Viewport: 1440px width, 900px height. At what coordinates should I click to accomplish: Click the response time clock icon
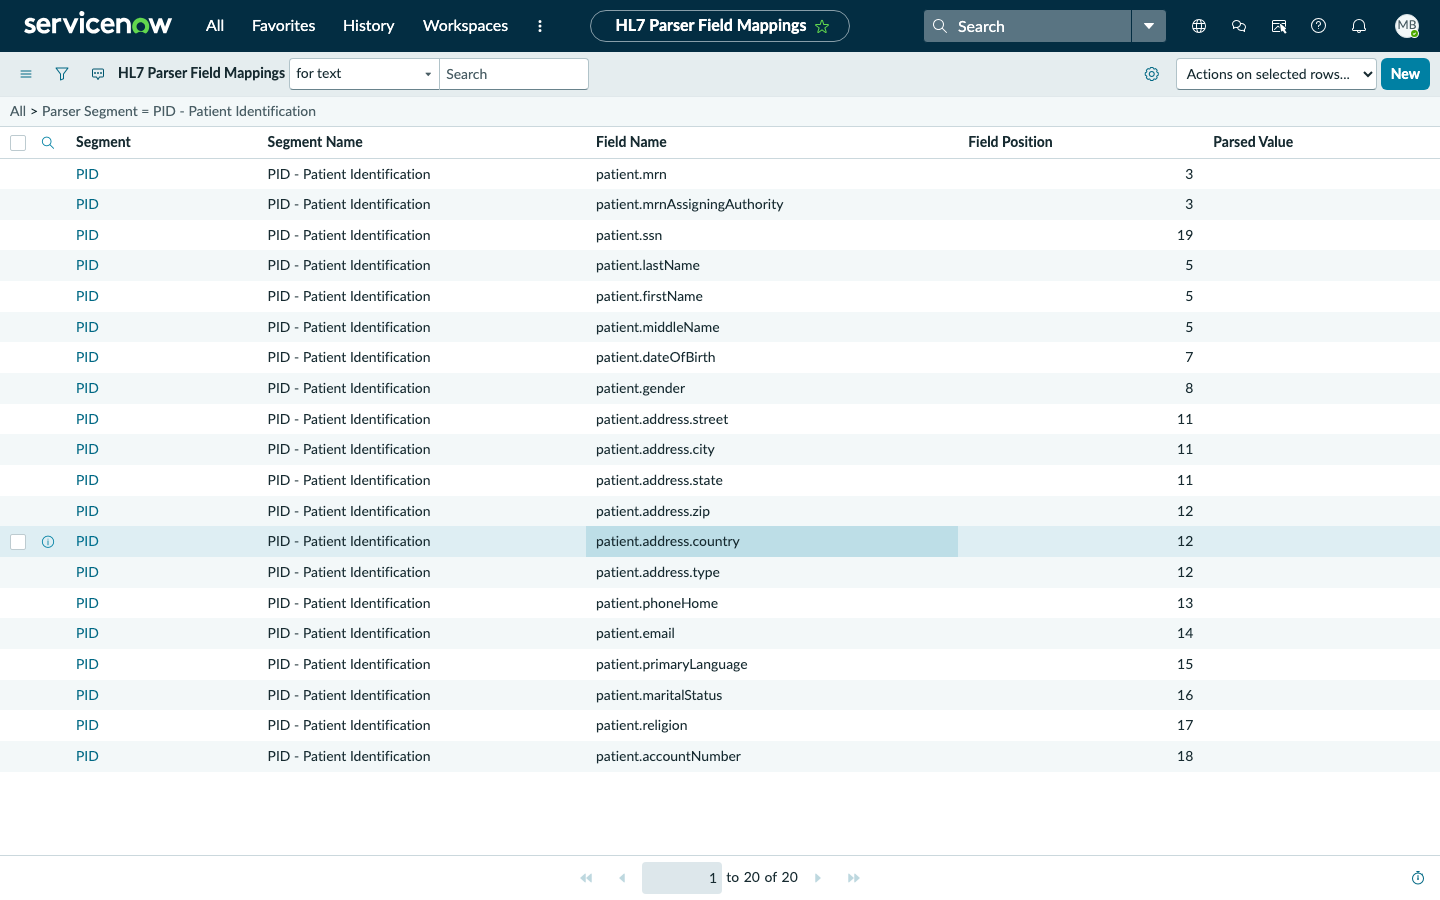point(1418,878)
